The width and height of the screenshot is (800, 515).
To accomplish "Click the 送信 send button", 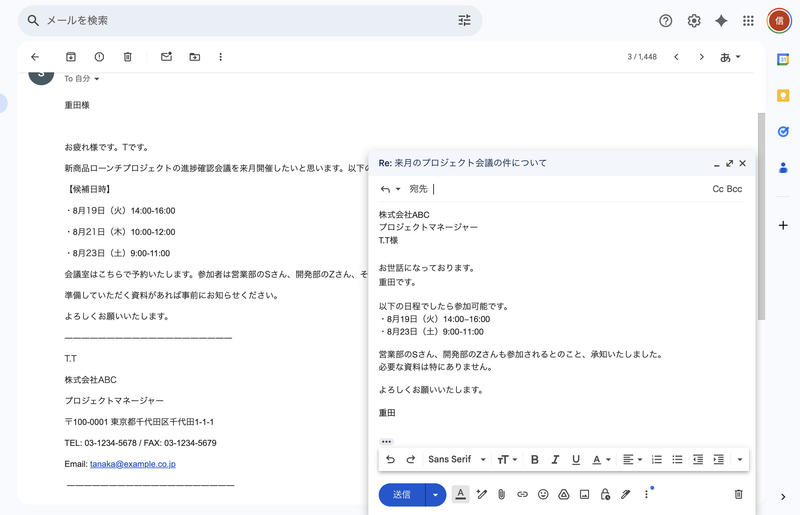I will 401,494.
